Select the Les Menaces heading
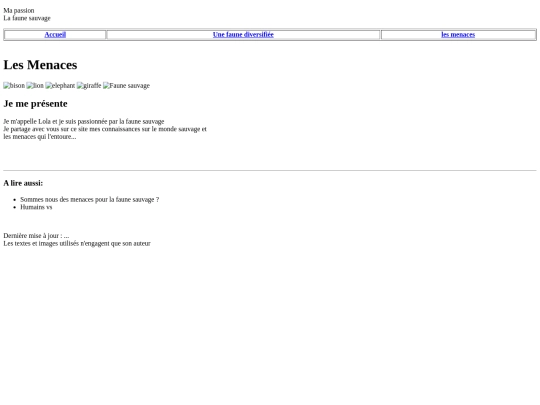The width and height of the screenshot is (540, 405). [x=40, y=65]
